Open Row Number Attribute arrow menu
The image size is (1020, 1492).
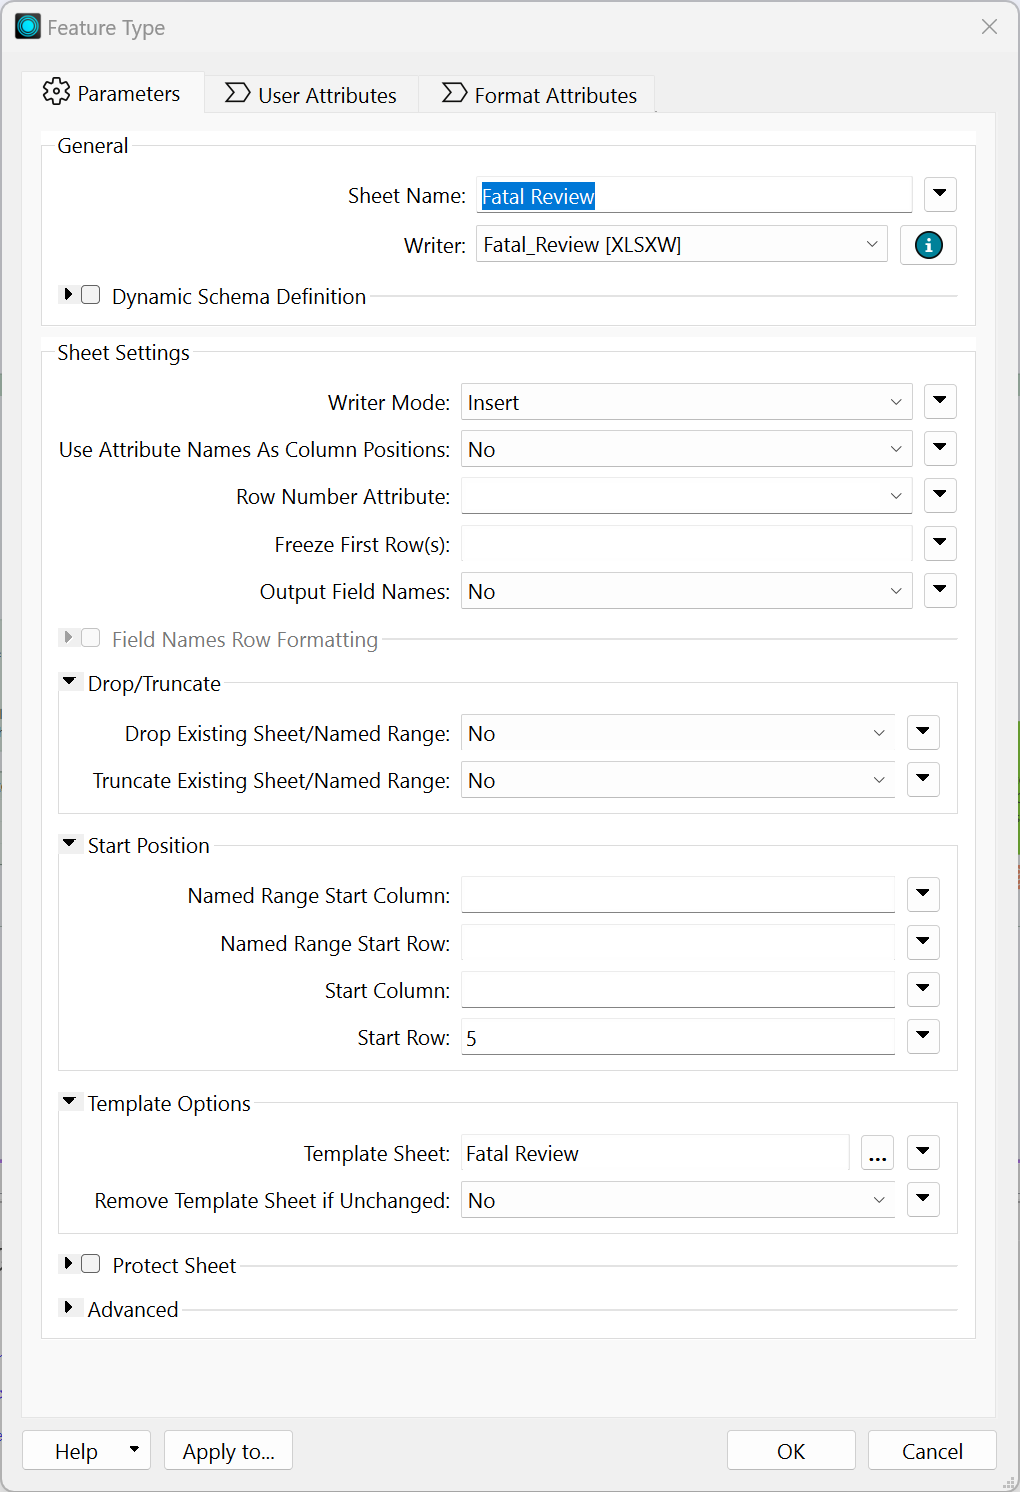[x=940, y=495]
